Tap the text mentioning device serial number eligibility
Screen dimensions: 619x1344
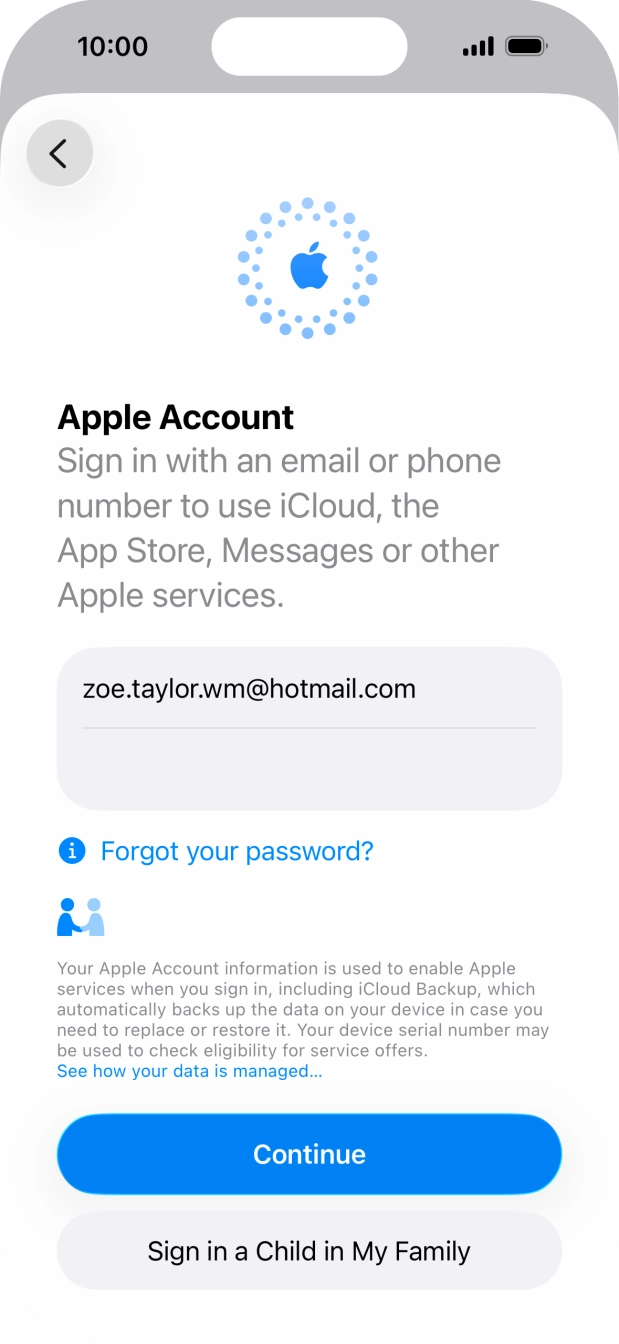(x=303, y=1041)
